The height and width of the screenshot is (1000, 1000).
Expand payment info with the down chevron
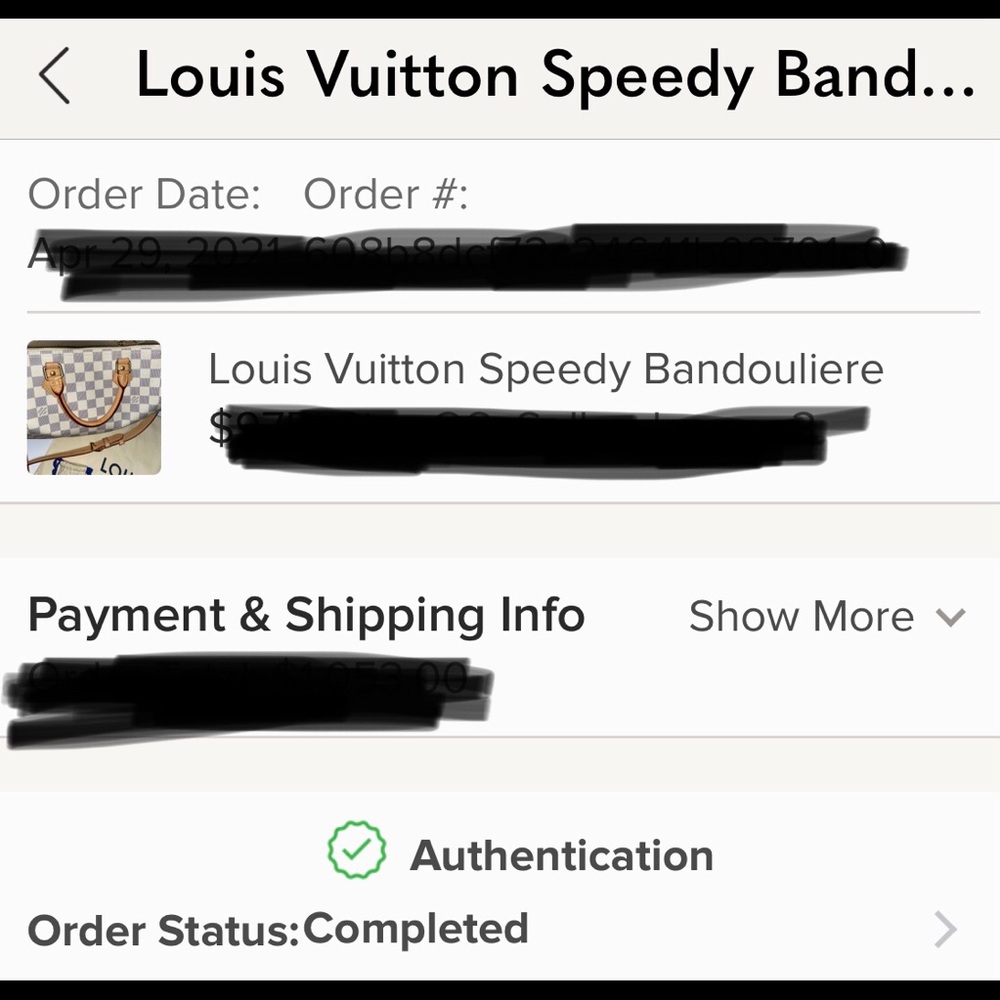point(950,617)
